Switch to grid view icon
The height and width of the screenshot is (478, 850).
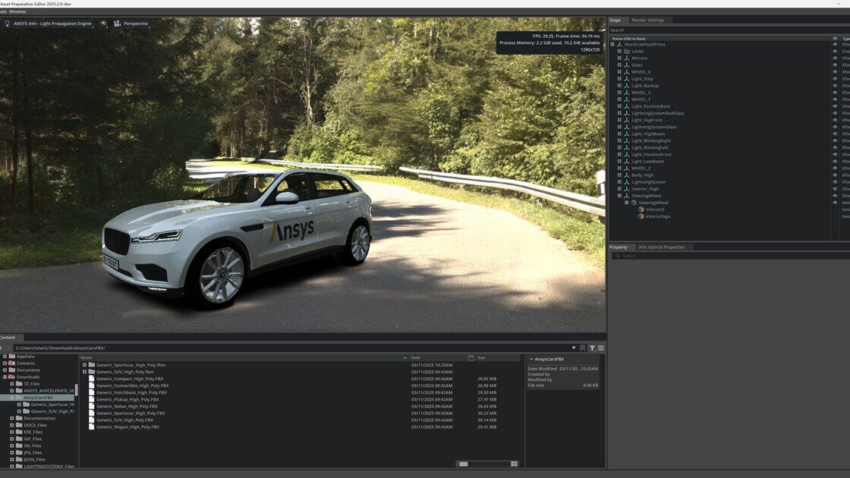[x=514, y=464]
